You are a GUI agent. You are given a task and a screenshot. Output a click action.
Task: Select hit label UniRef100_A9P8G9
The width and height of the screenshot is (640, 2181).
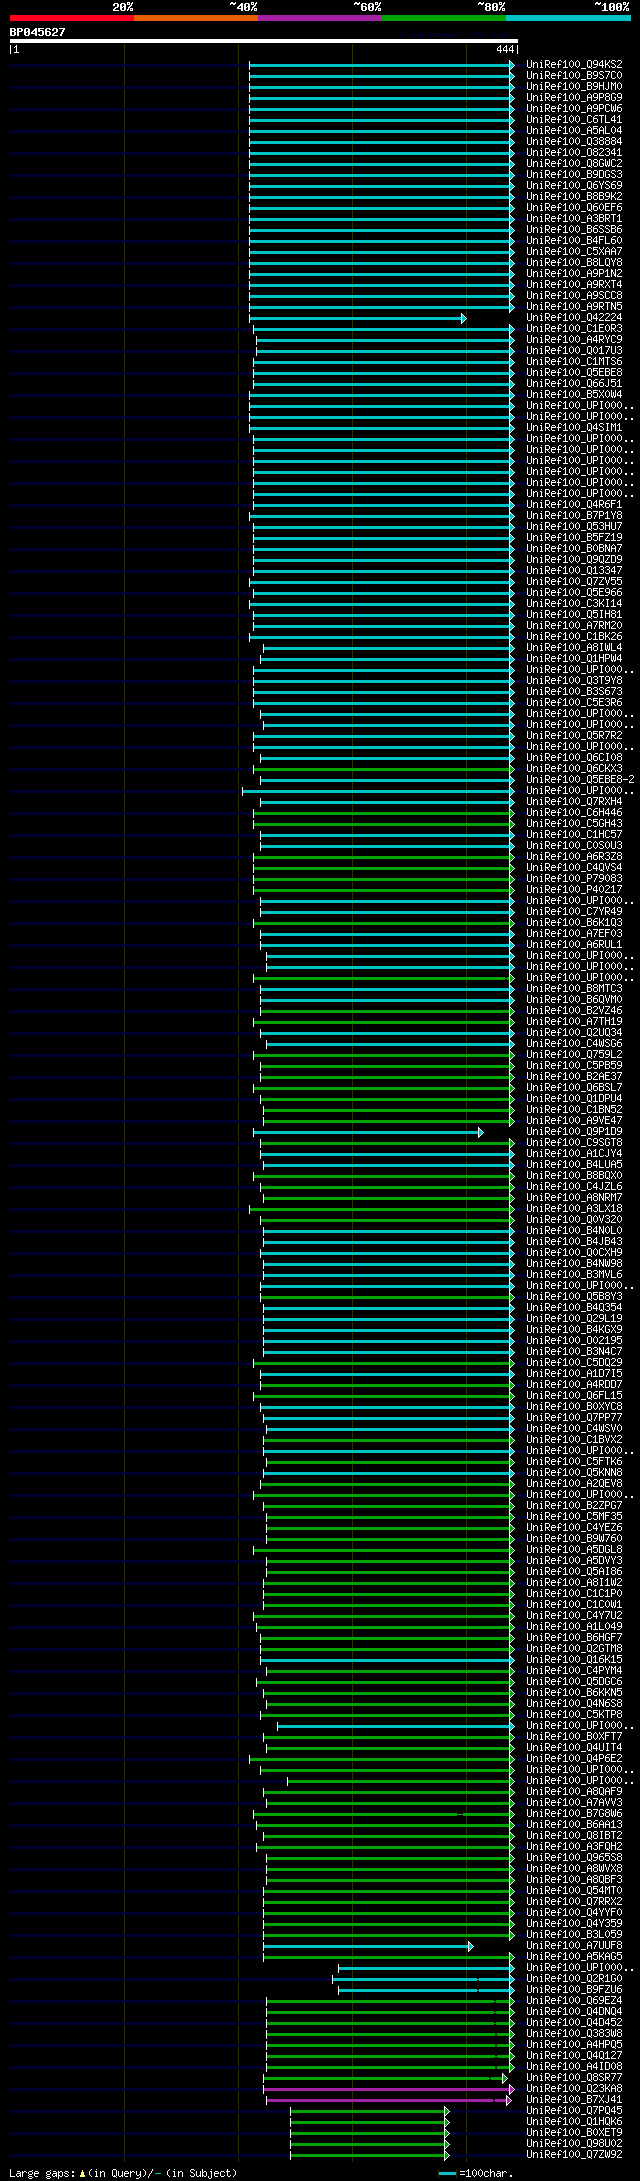574,97
